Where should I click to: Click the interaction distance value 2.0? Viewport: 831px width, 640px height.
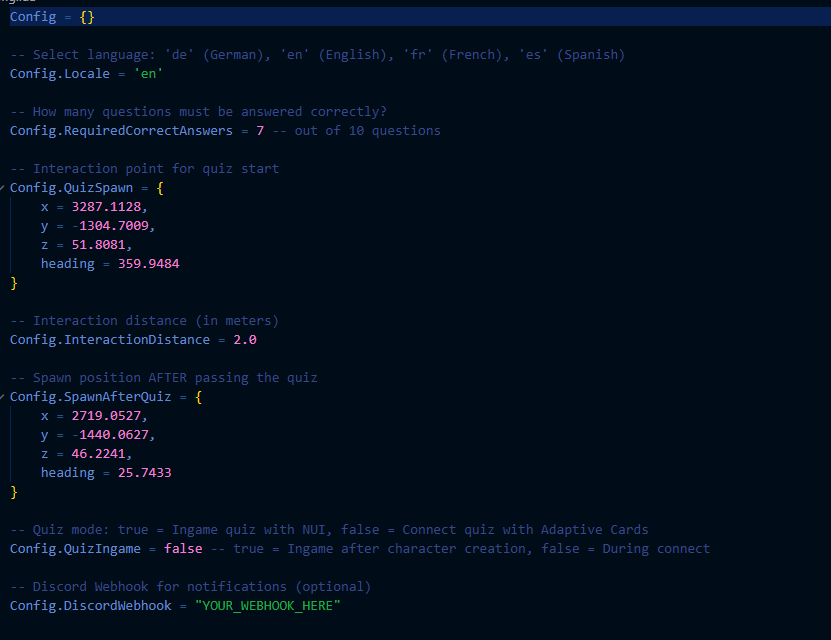point(245,340)
